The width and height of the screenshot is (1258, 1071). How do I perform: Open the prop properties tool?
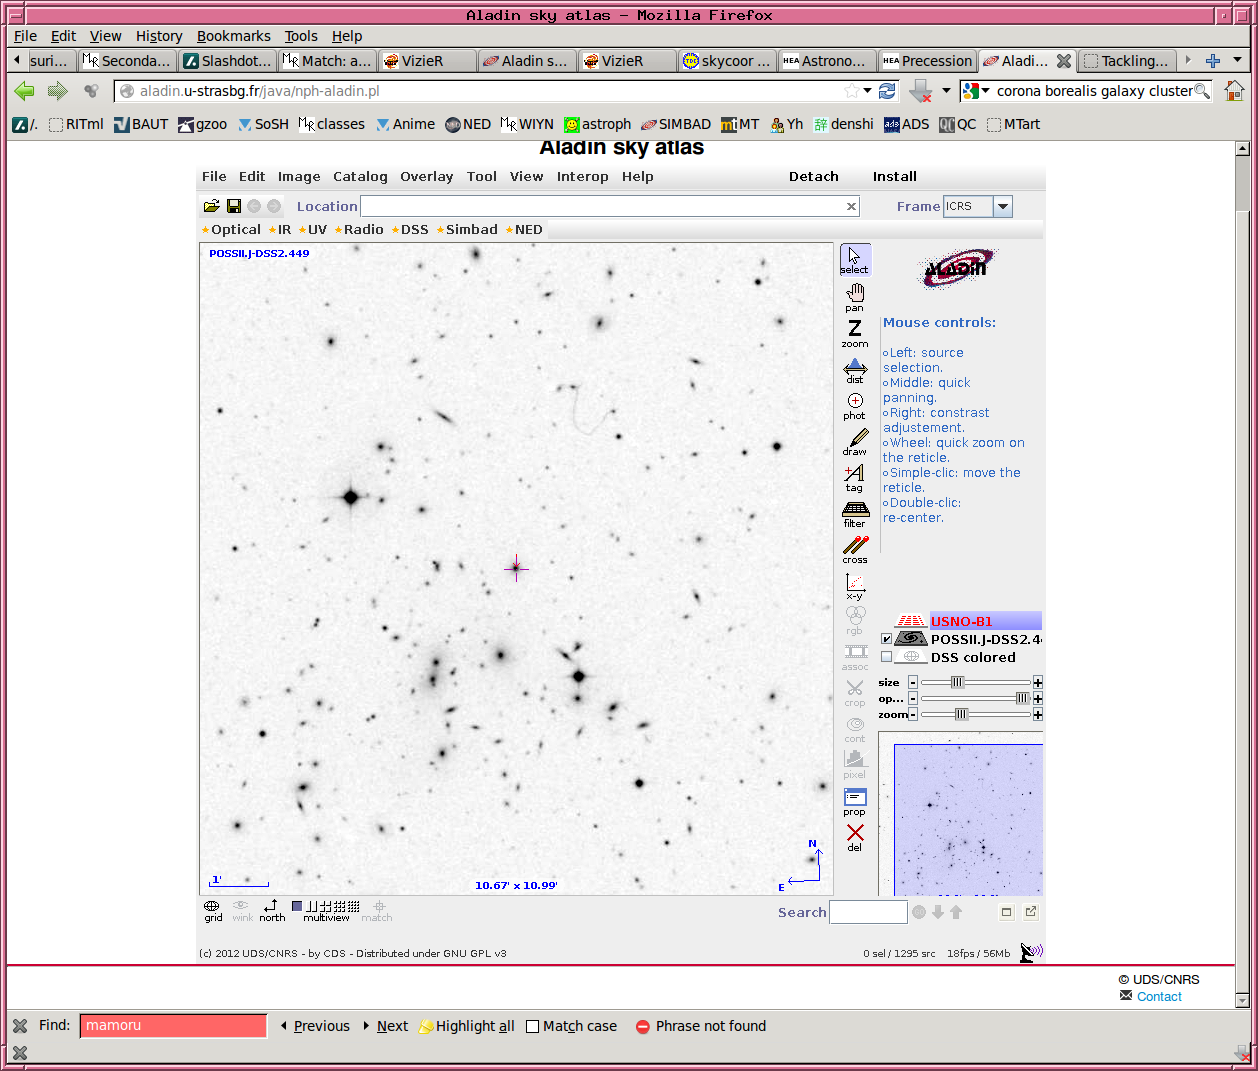[855, 801]
